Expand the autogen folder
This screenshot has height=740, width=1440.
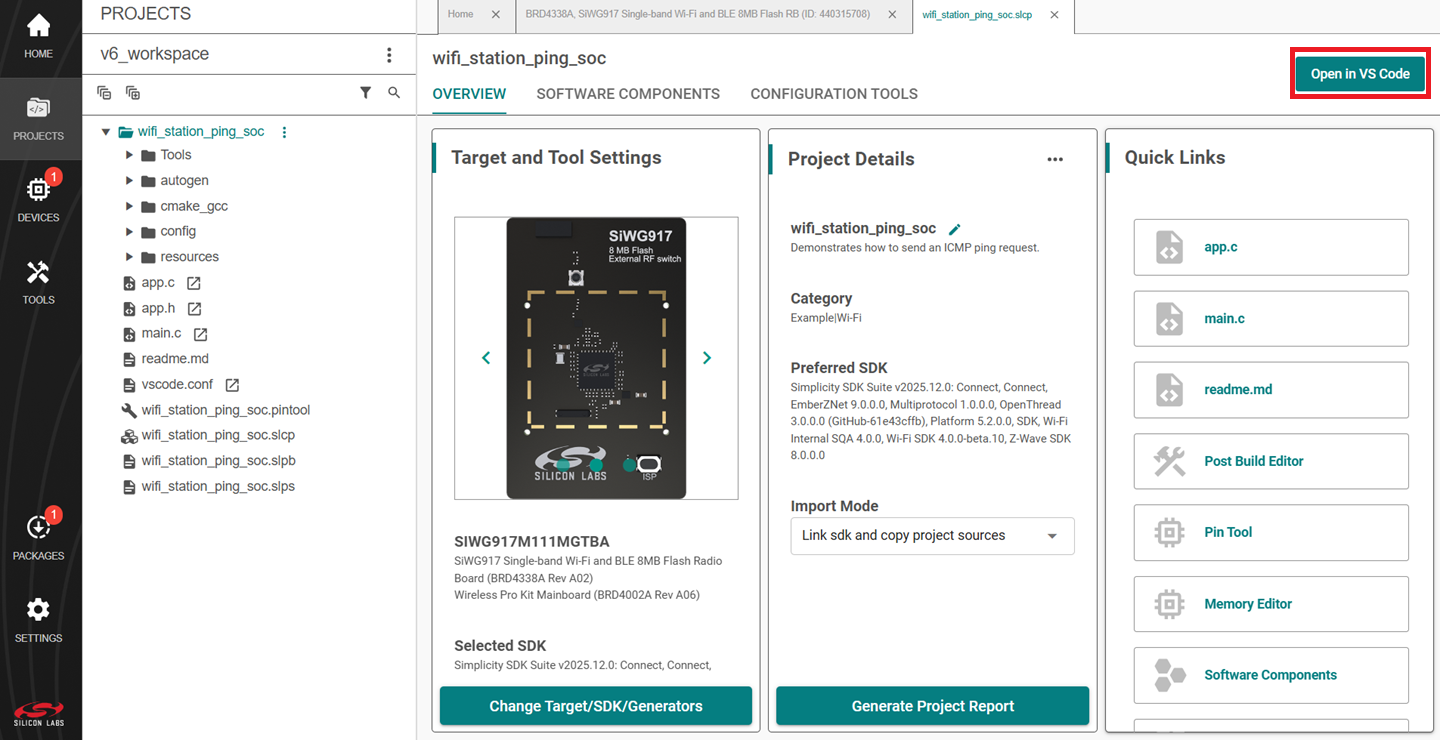click(x=129, y=181)
